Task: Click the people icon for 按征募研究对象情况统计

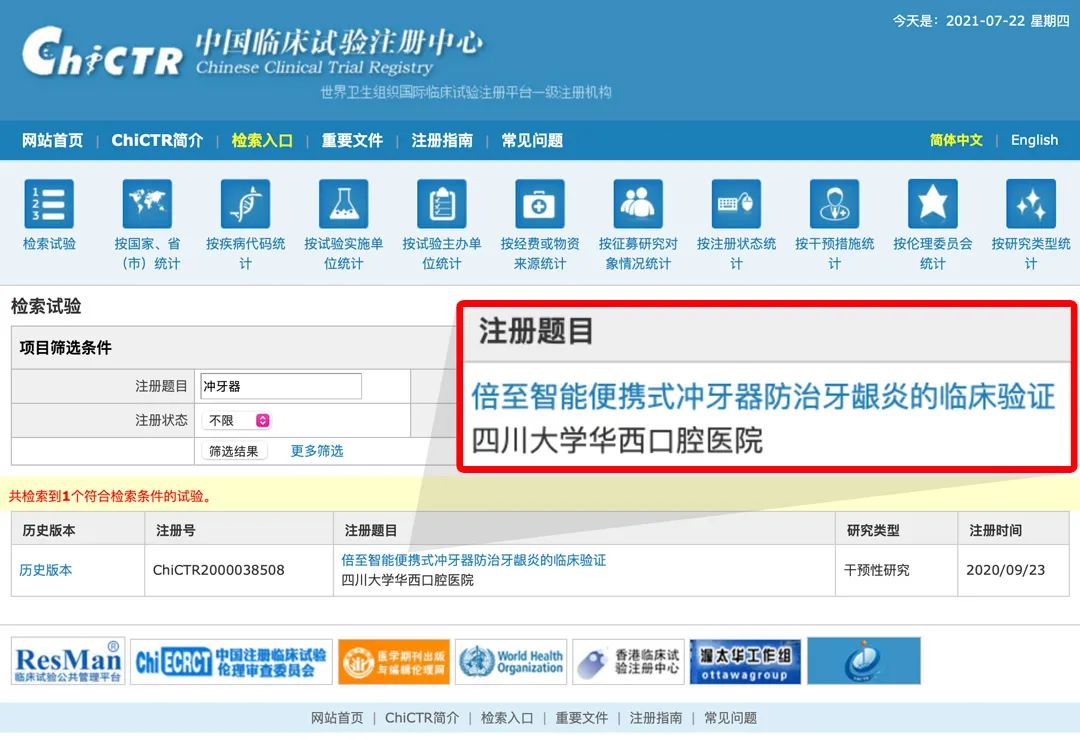Action: coord(638,204)
